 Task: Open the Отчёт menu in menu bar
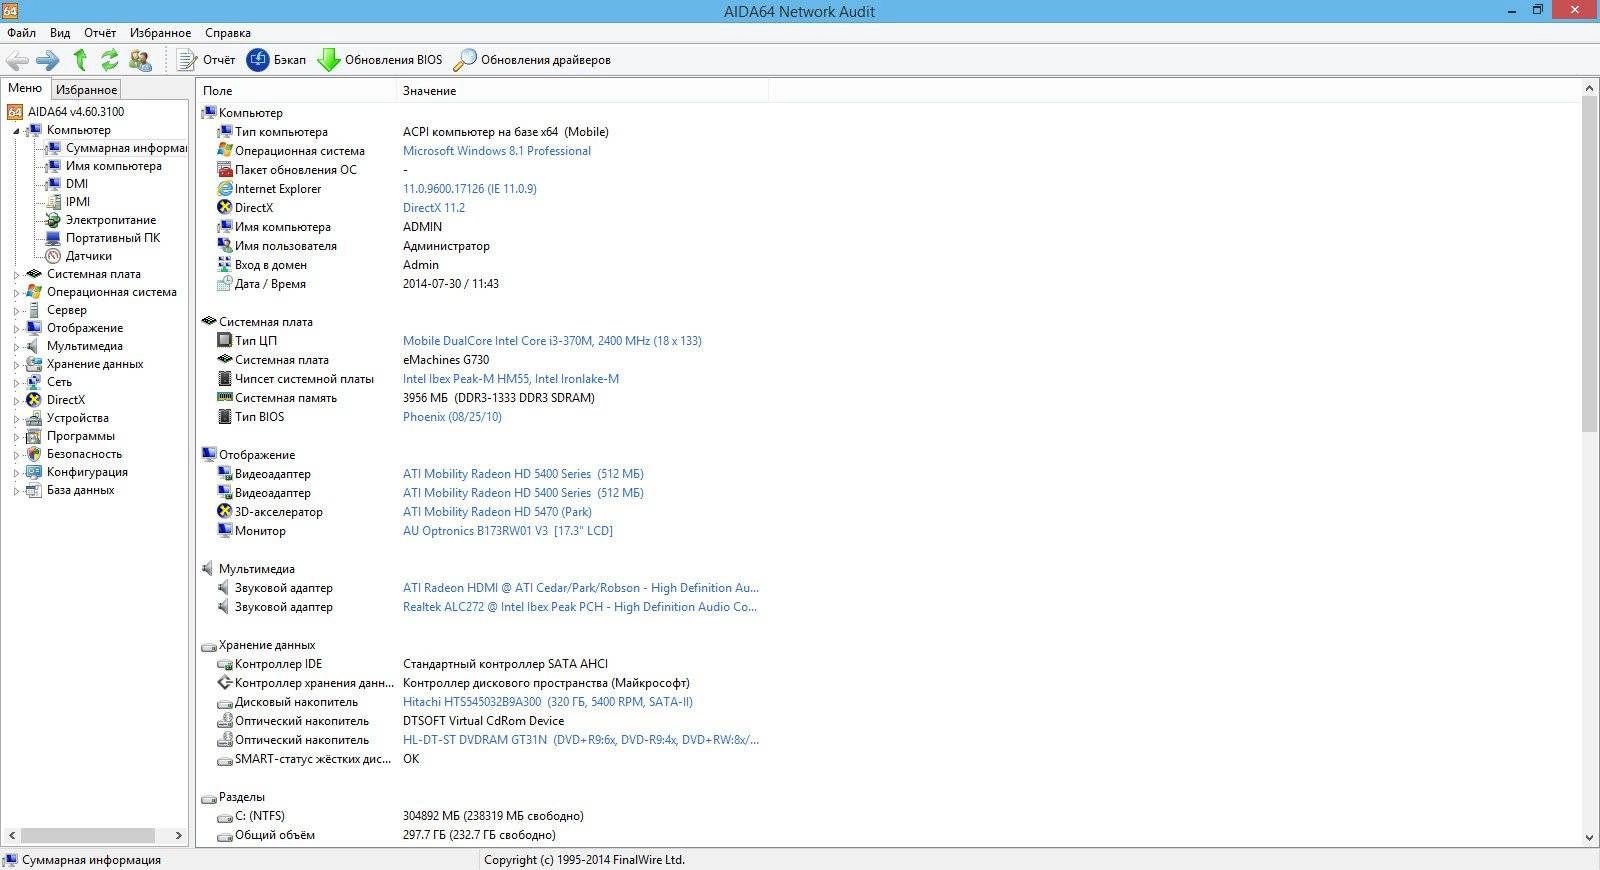tap(100, 33)
